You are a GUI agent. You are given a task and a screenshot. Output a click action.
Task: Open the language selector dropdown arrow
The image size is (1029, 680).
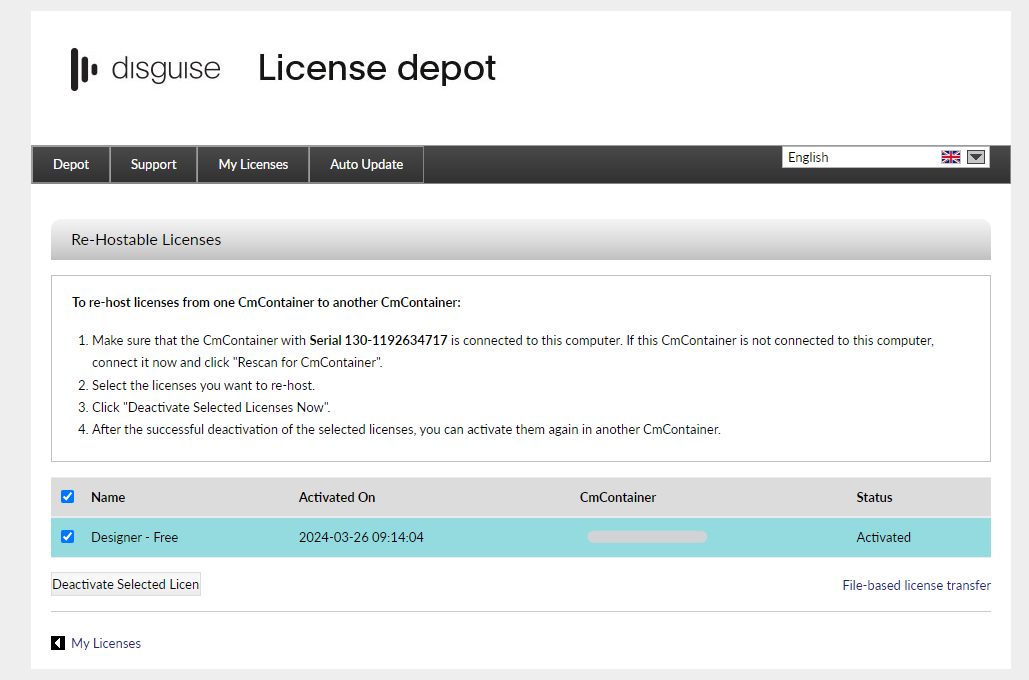974,157
